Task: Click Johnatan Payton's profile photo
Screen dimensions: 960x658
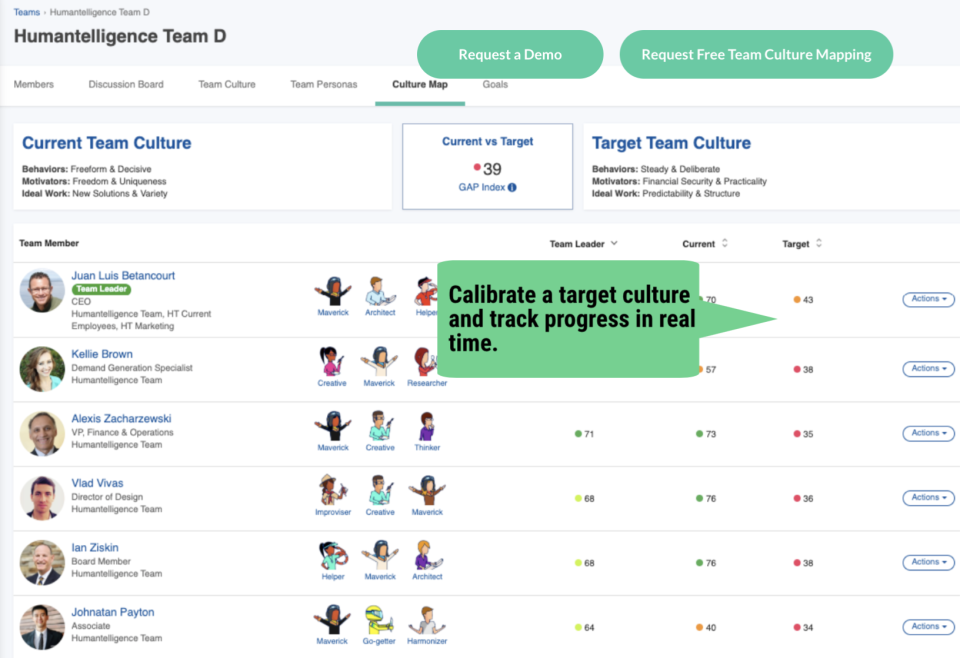Action: click(x=42, y=627)
